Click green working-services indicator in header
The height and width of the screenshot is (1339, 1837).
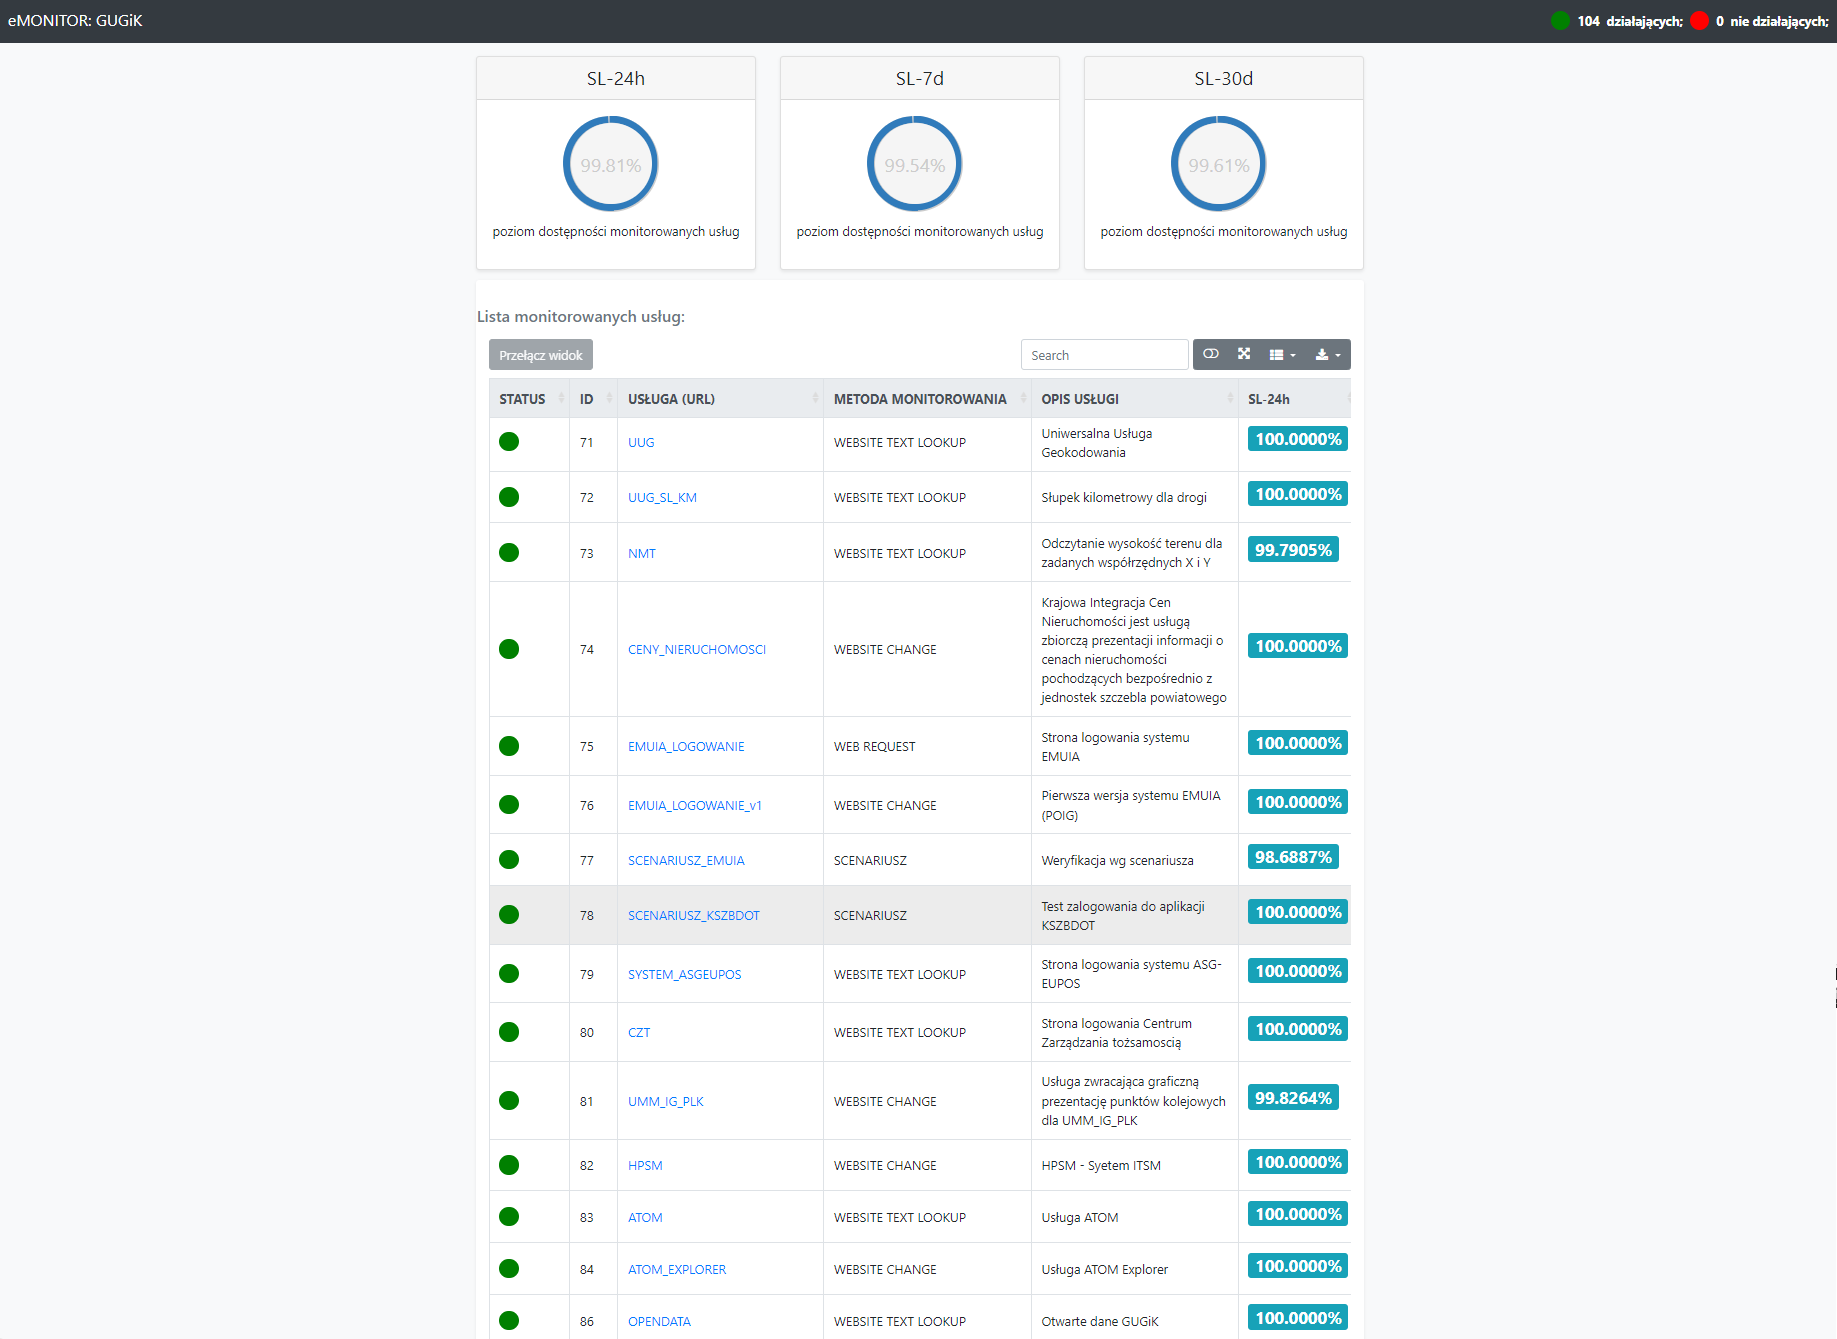coord(1560,20)
